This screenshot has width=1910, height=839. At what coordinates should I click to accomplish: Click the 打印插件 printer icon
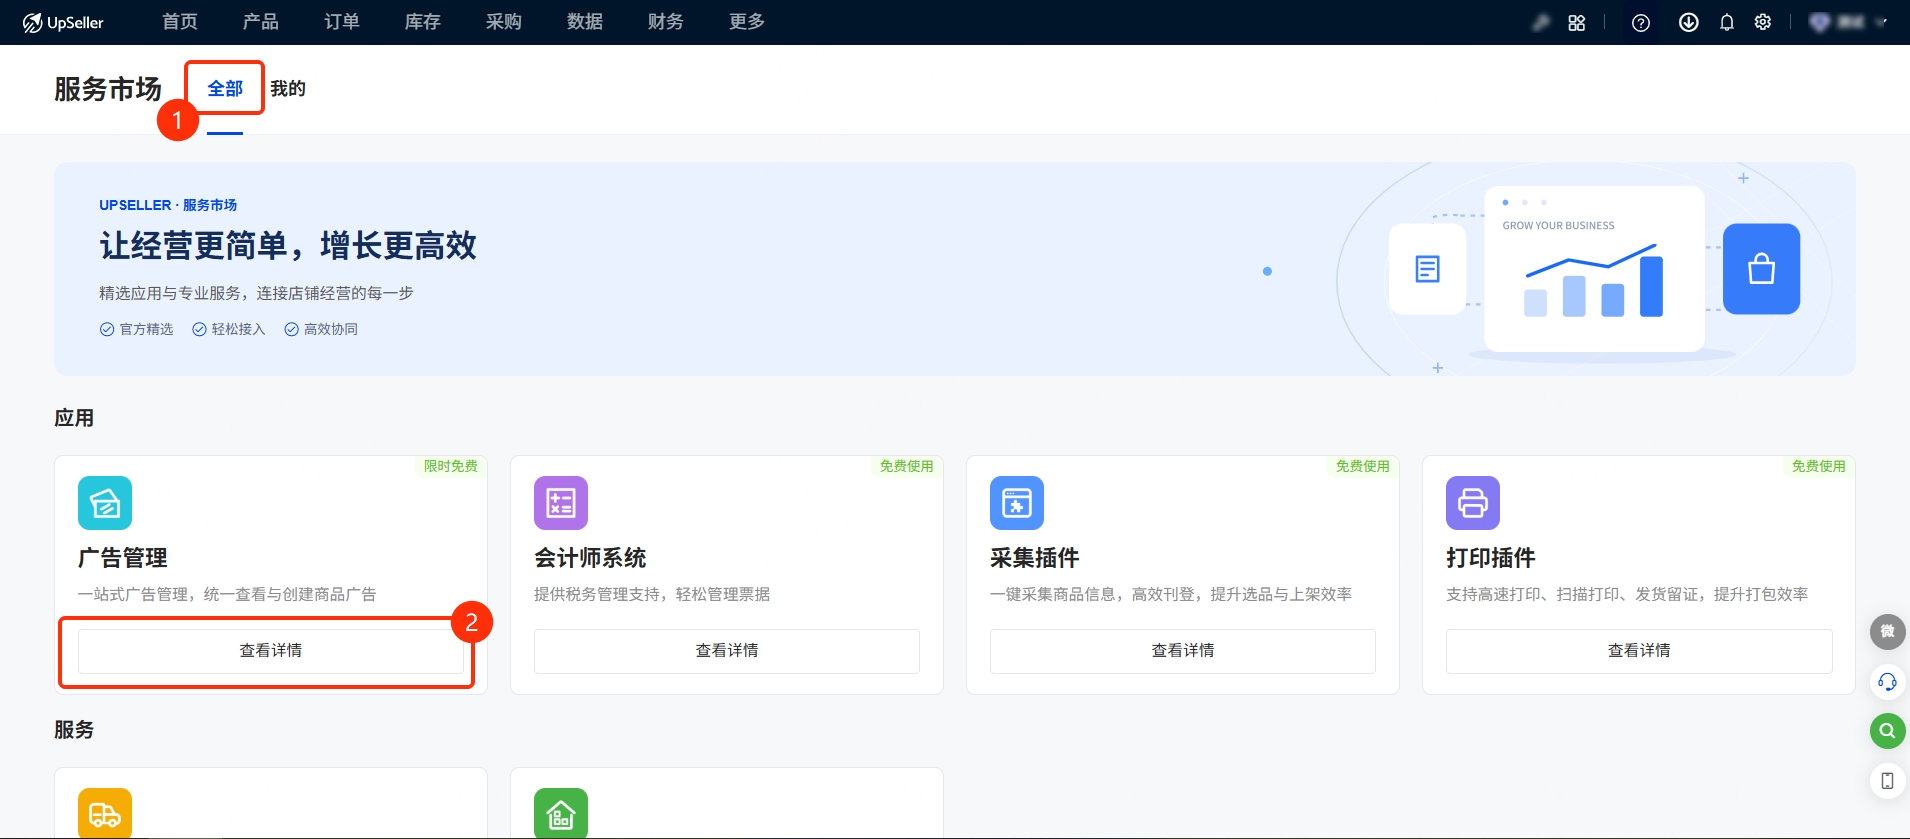pos(1473,503)
